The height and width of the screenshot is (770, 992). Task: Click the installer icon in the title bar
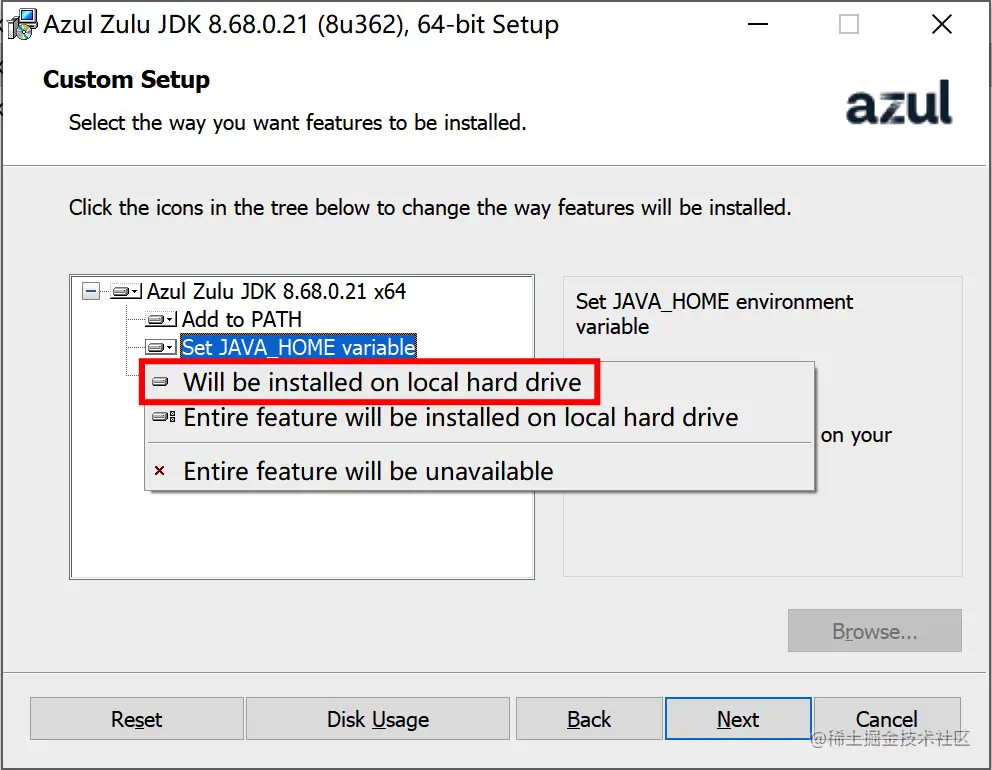21,23
